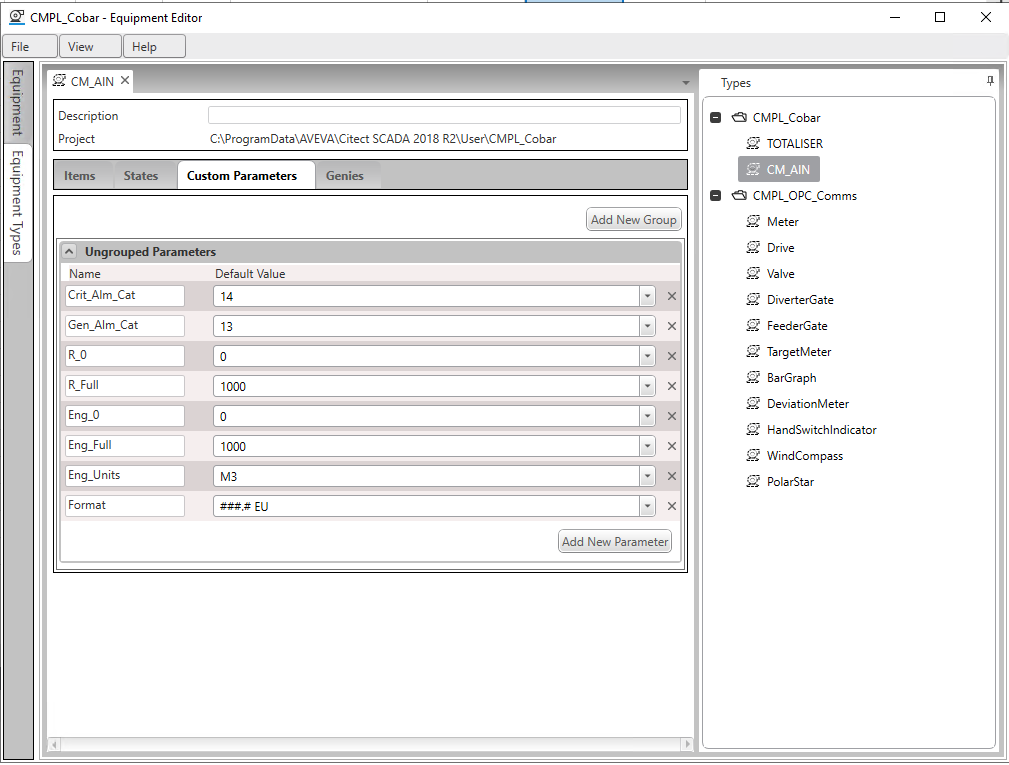The height and width of the screenshot is (765, 1009).
Task: Click the project path text
Action: pos(383,139)
